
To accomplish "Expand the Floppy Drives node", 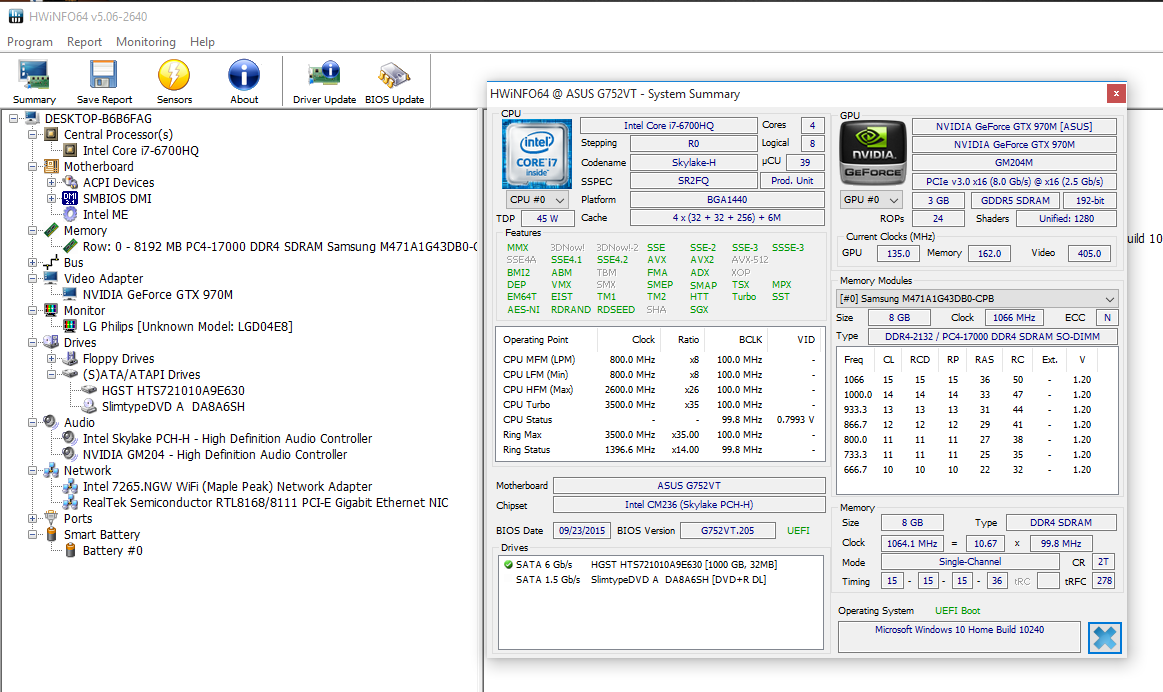I will click(x=51, y=358).
